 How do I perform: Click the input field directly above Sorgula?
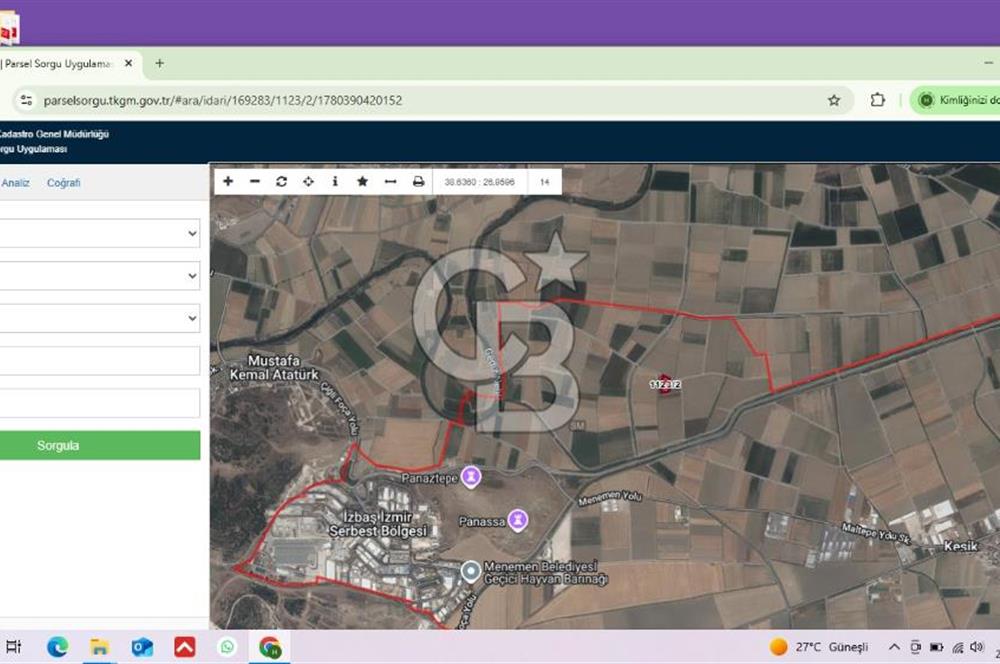(x=100, y=403)
